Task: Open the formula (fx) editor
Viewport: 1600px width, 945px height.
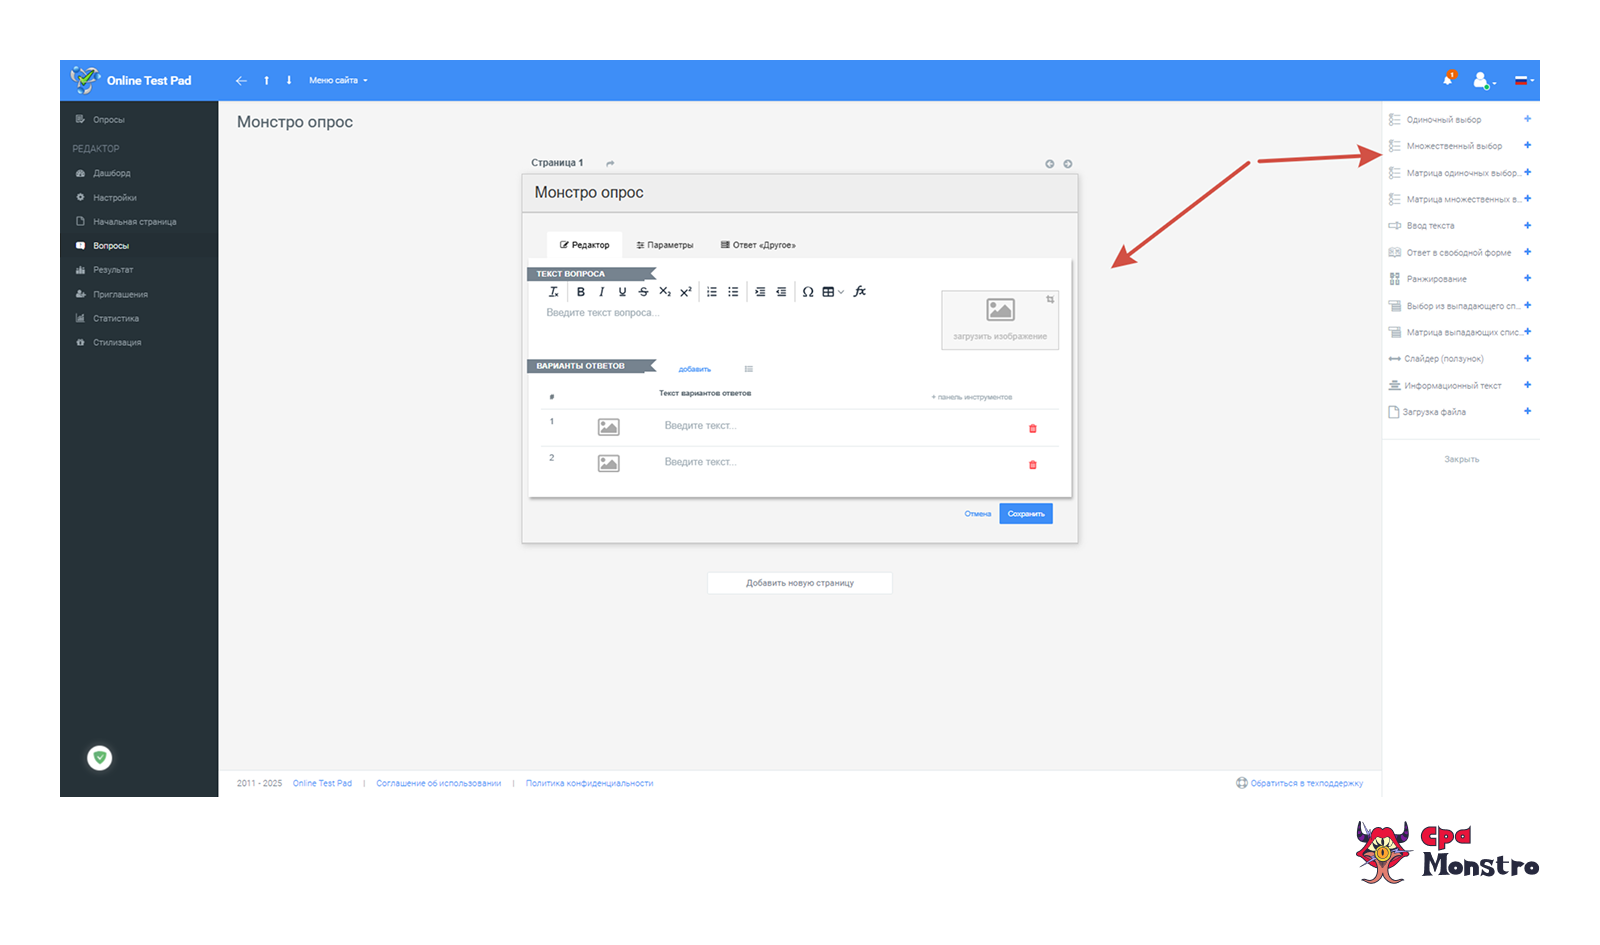Action: 860,292
